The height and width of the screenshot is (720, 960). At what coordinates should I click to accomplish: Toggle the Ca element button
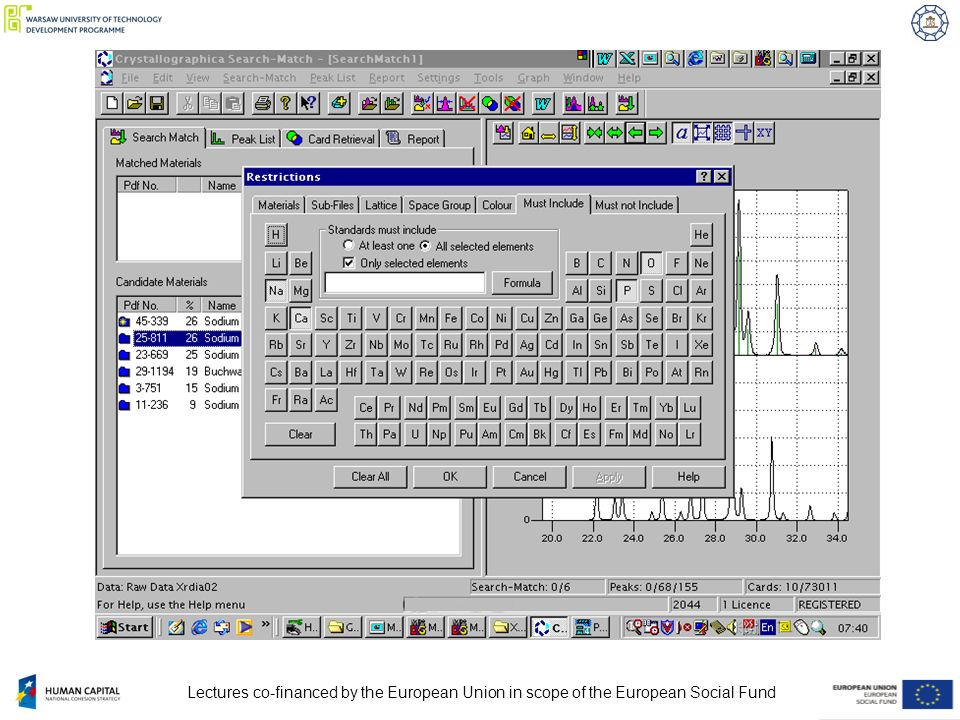point(301,318)
